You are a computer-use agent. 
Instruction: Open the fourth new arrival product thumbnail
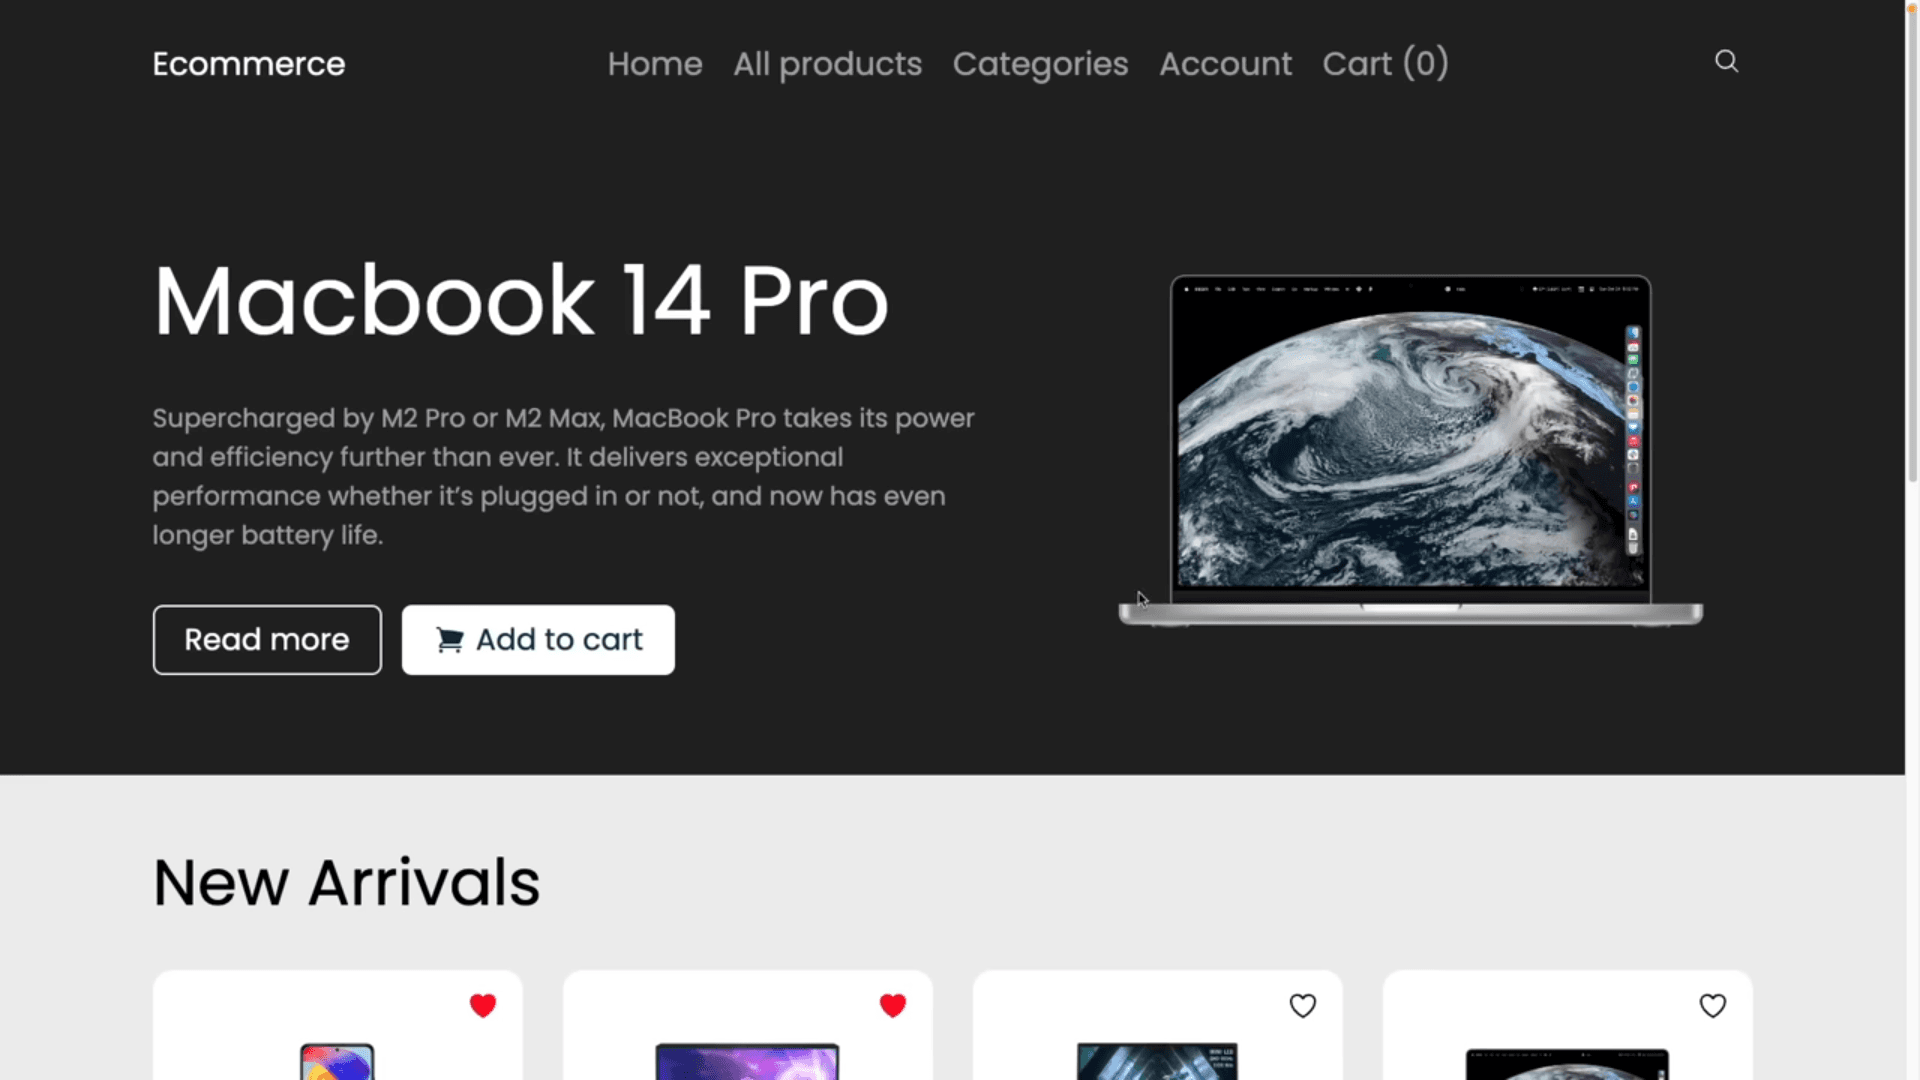pos(1567,1065)
